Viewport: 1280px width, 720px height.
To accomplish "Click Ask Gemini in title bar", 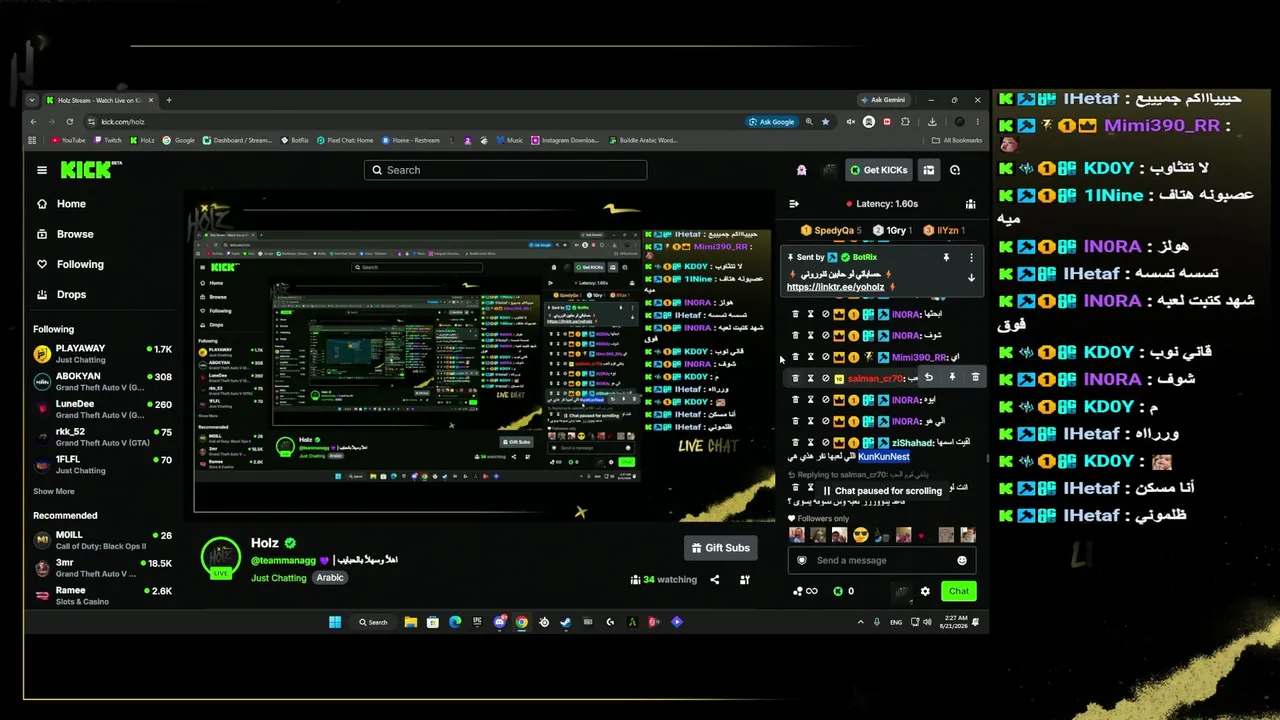I will [882, 100].
